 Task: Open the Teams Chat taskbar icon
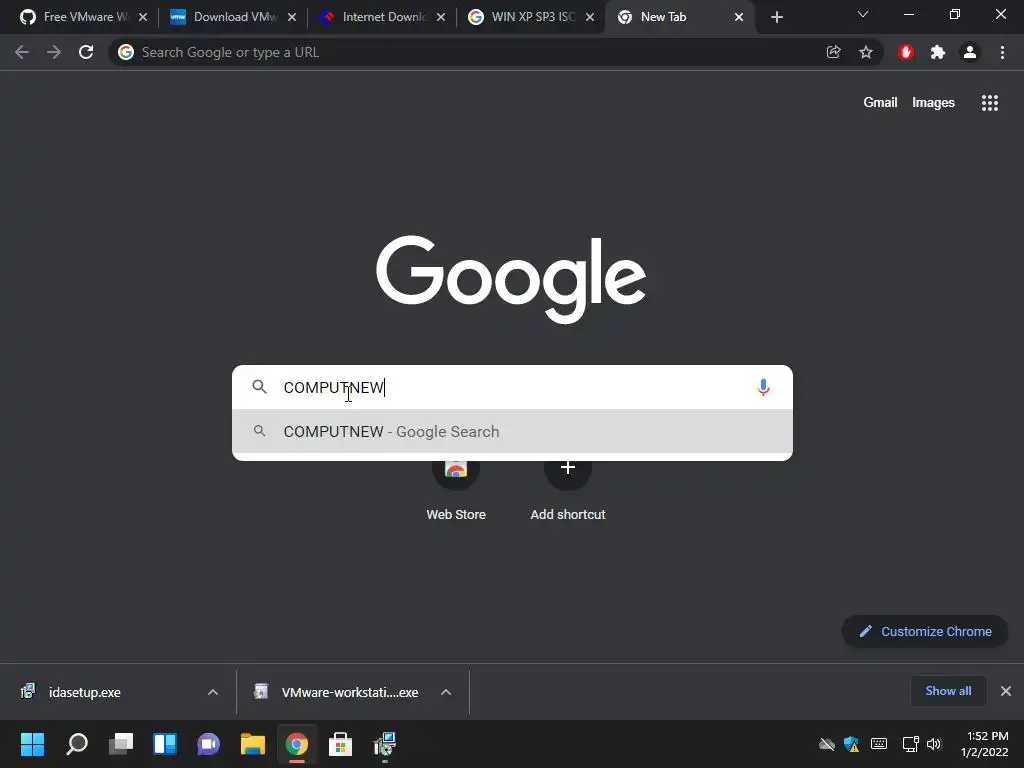pyautogui.click(x=209, y=744)
